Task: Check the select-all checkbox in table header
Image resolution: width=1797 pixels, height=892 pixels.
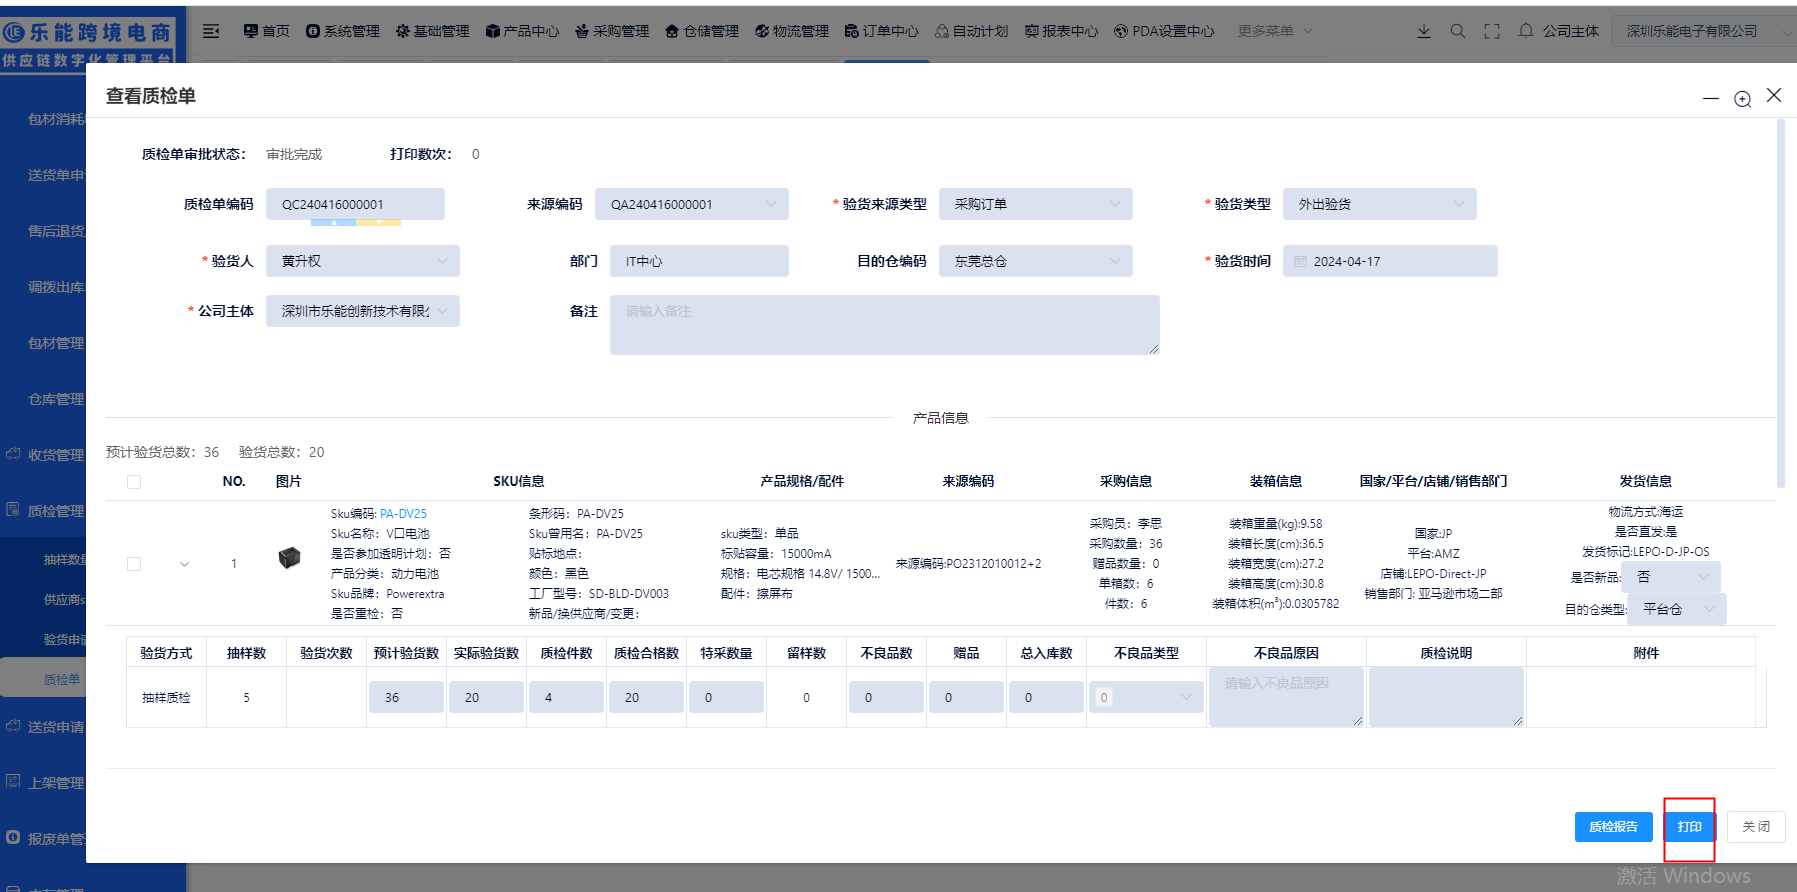Action: pyautogui.click(x=134, y=482)
